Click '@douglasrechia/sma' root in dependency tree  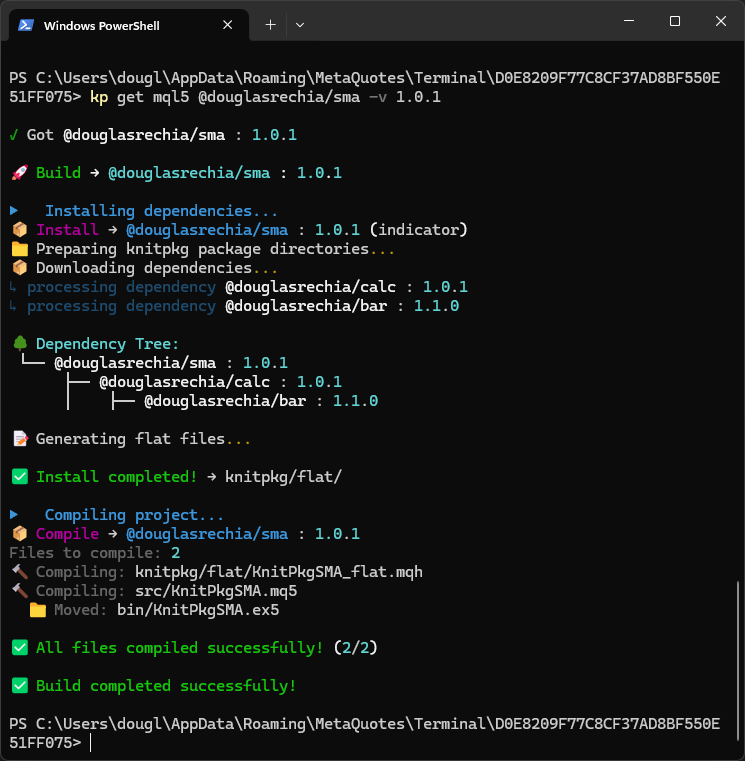pos(135,363)
